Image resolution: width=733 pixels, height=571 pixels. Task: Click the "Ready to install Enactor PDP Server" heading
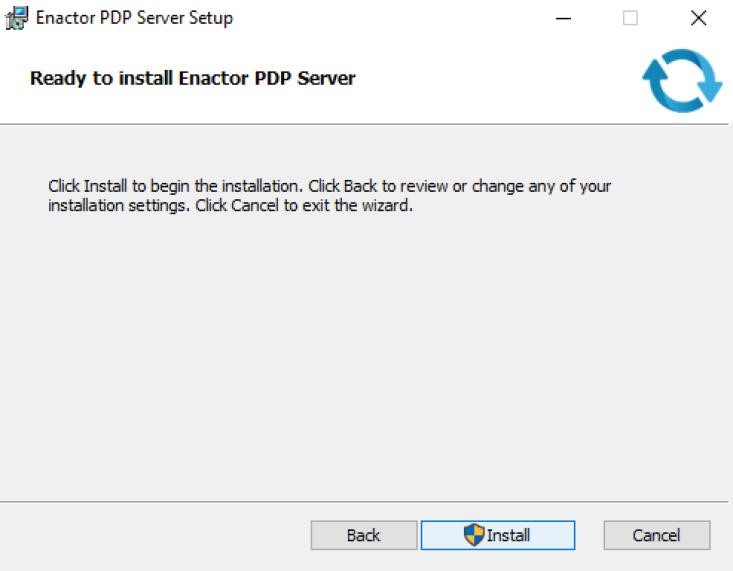(192, 78)
